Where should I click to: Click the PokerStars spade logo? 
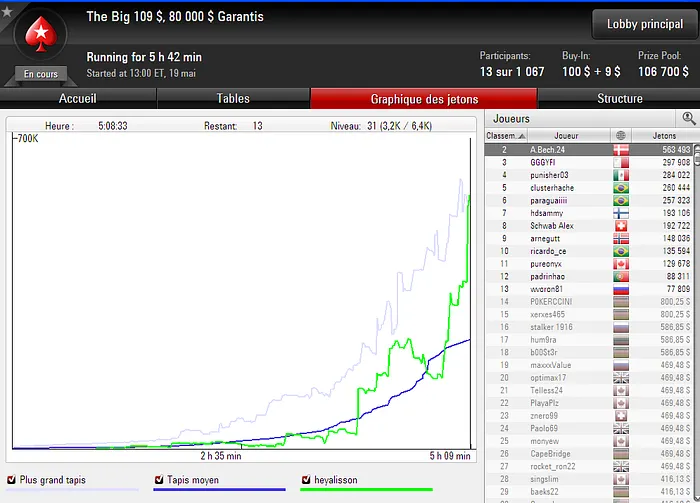click(41, 34)
